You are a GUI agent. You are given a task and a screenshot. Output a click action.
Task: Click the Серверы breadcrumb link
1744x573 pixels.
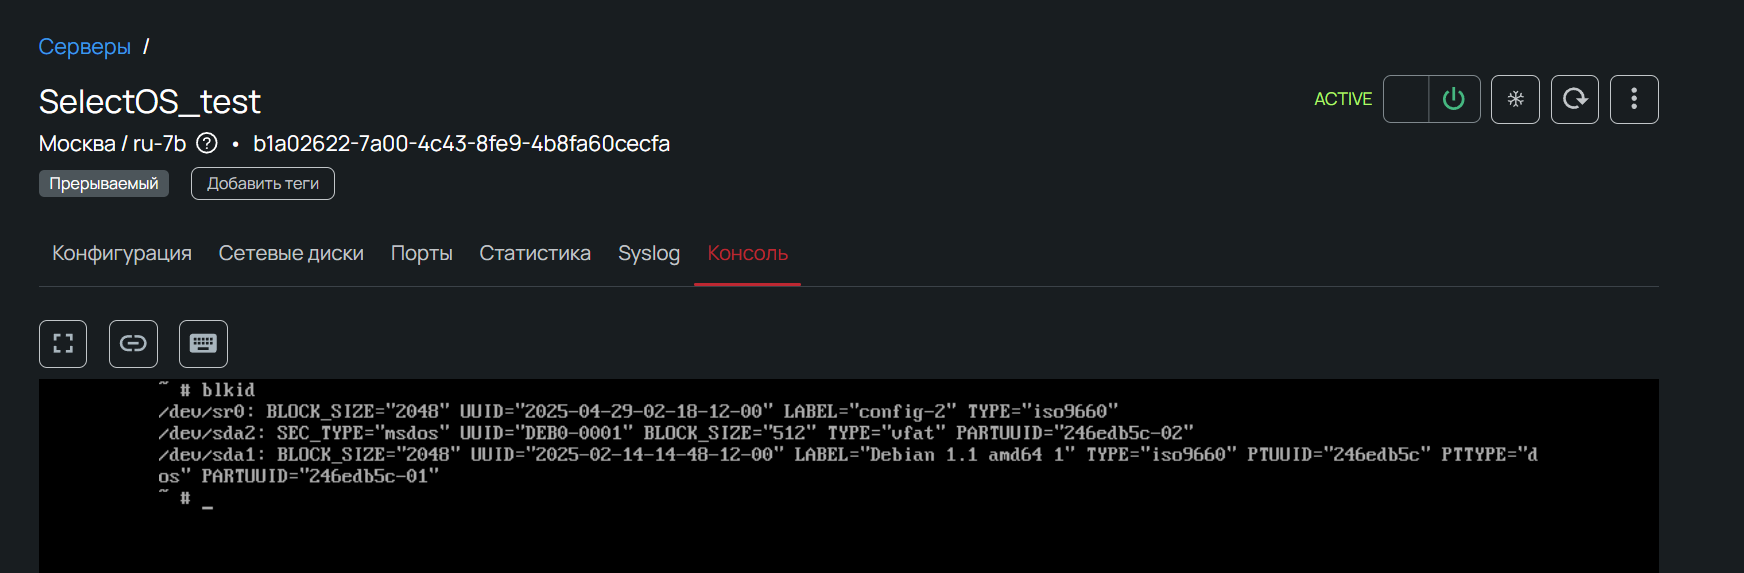pyautogui.click(x=84, y=47)
